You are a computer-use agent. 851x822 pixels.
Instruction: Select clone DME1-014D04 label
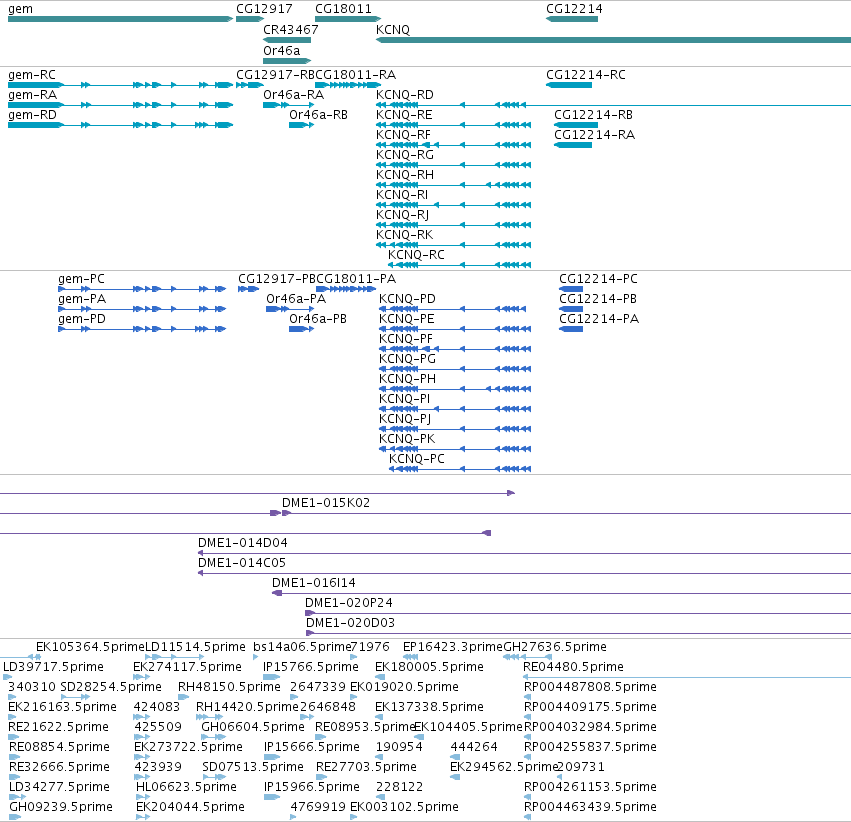243,543
